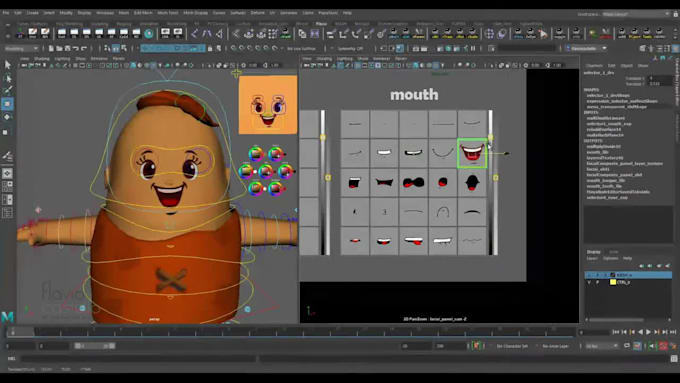Open Layers menu in layer editor
Viewport: 680px width, 383px height.
pos(592,259)
